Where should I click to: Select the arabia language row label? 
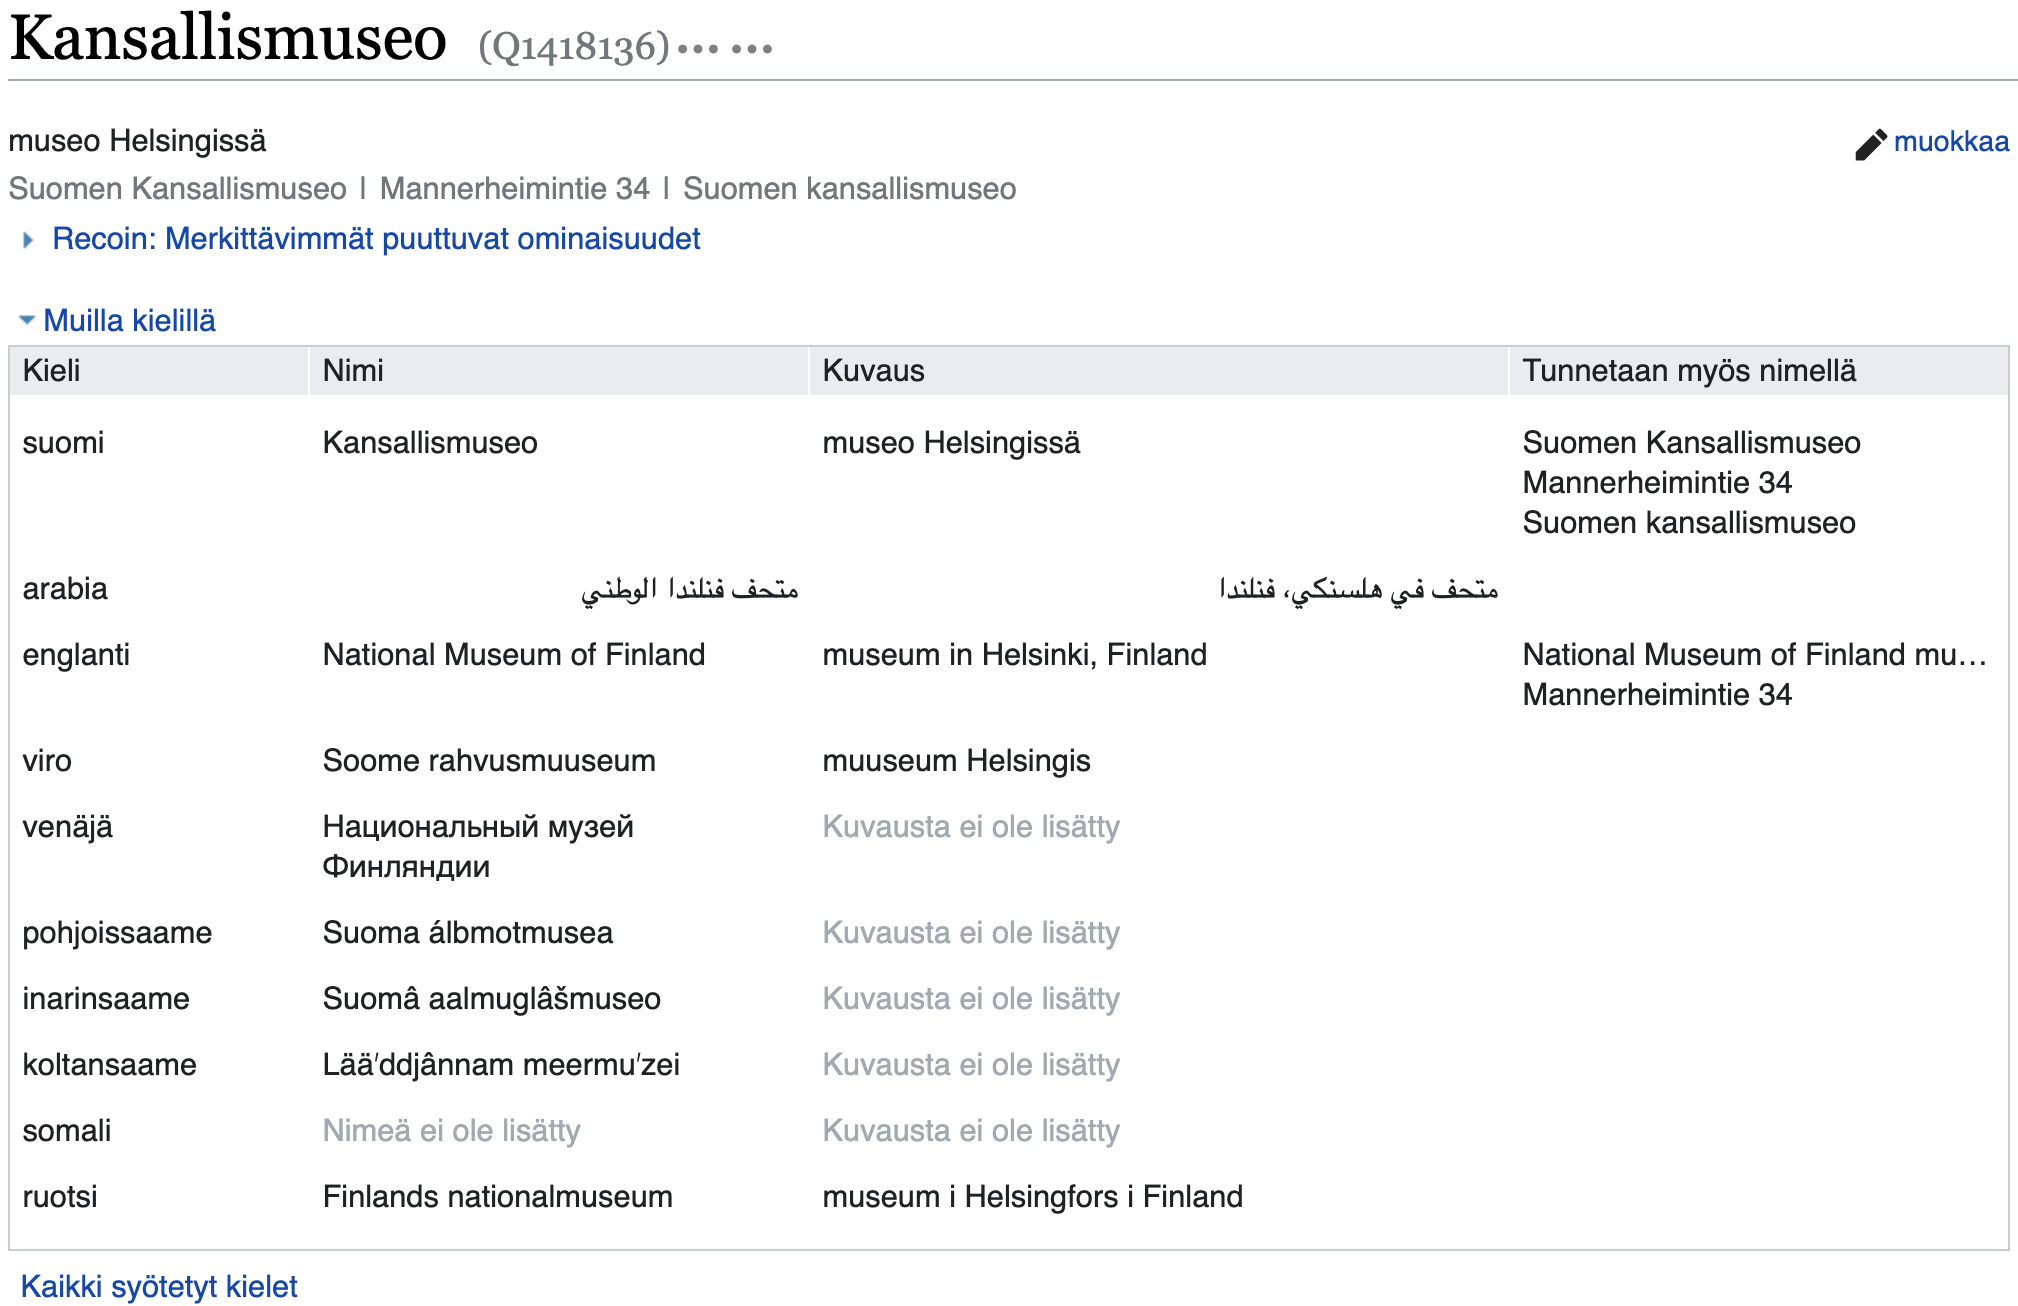coord(65,589)
